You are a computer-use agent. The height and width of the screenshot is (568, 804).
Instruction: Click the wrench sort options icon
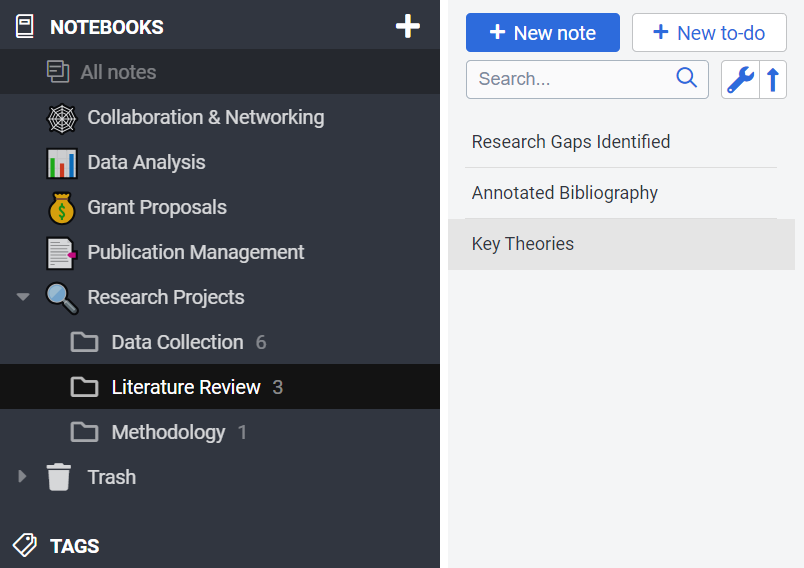click(x=740, y=79)
